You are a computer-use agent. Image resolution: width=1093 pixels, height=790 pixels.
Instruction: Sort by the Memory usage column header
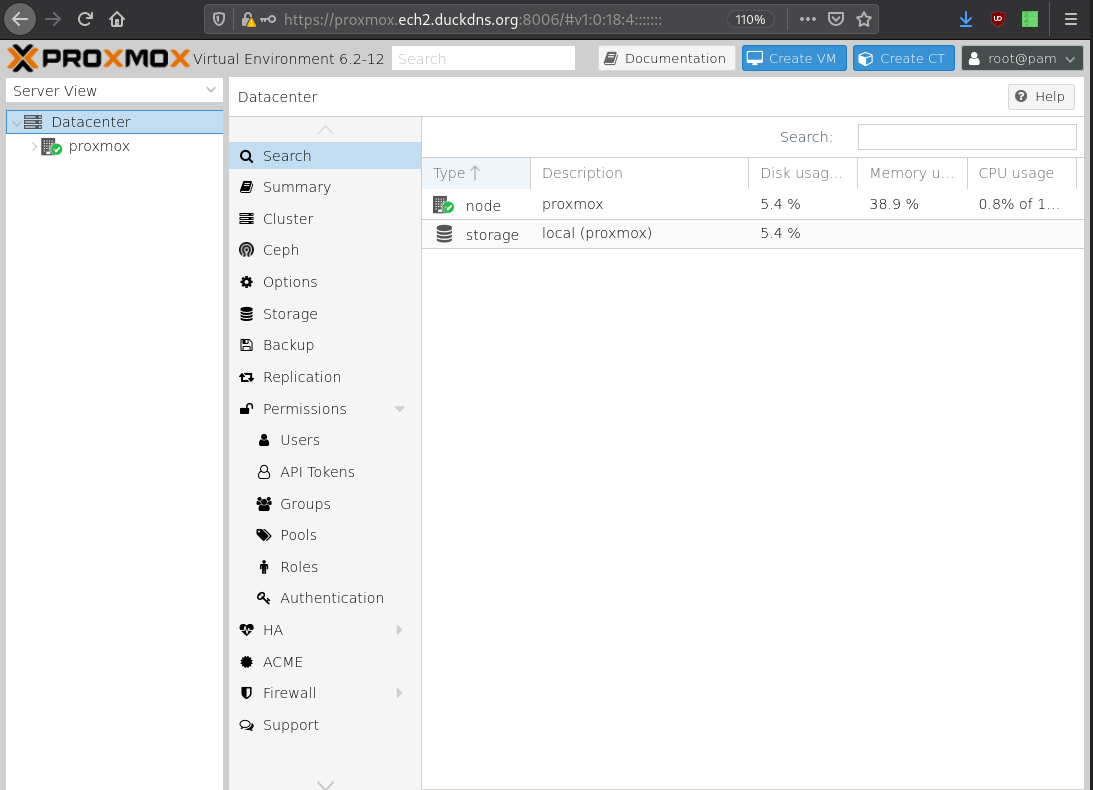click(x=912, y=173)
